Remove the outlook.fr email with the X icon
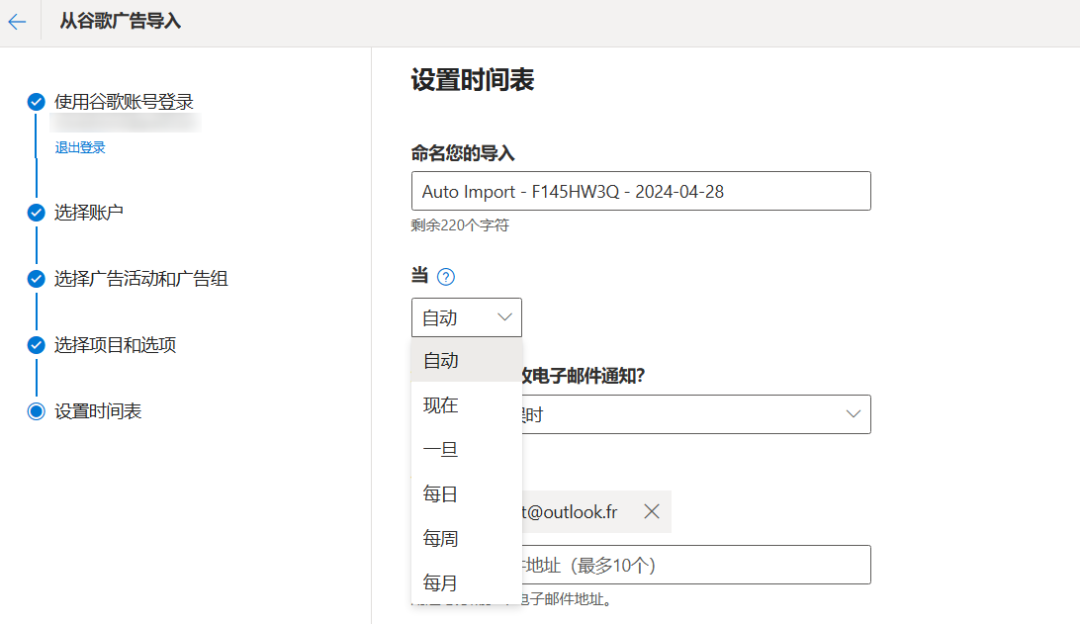 point(652,511)
